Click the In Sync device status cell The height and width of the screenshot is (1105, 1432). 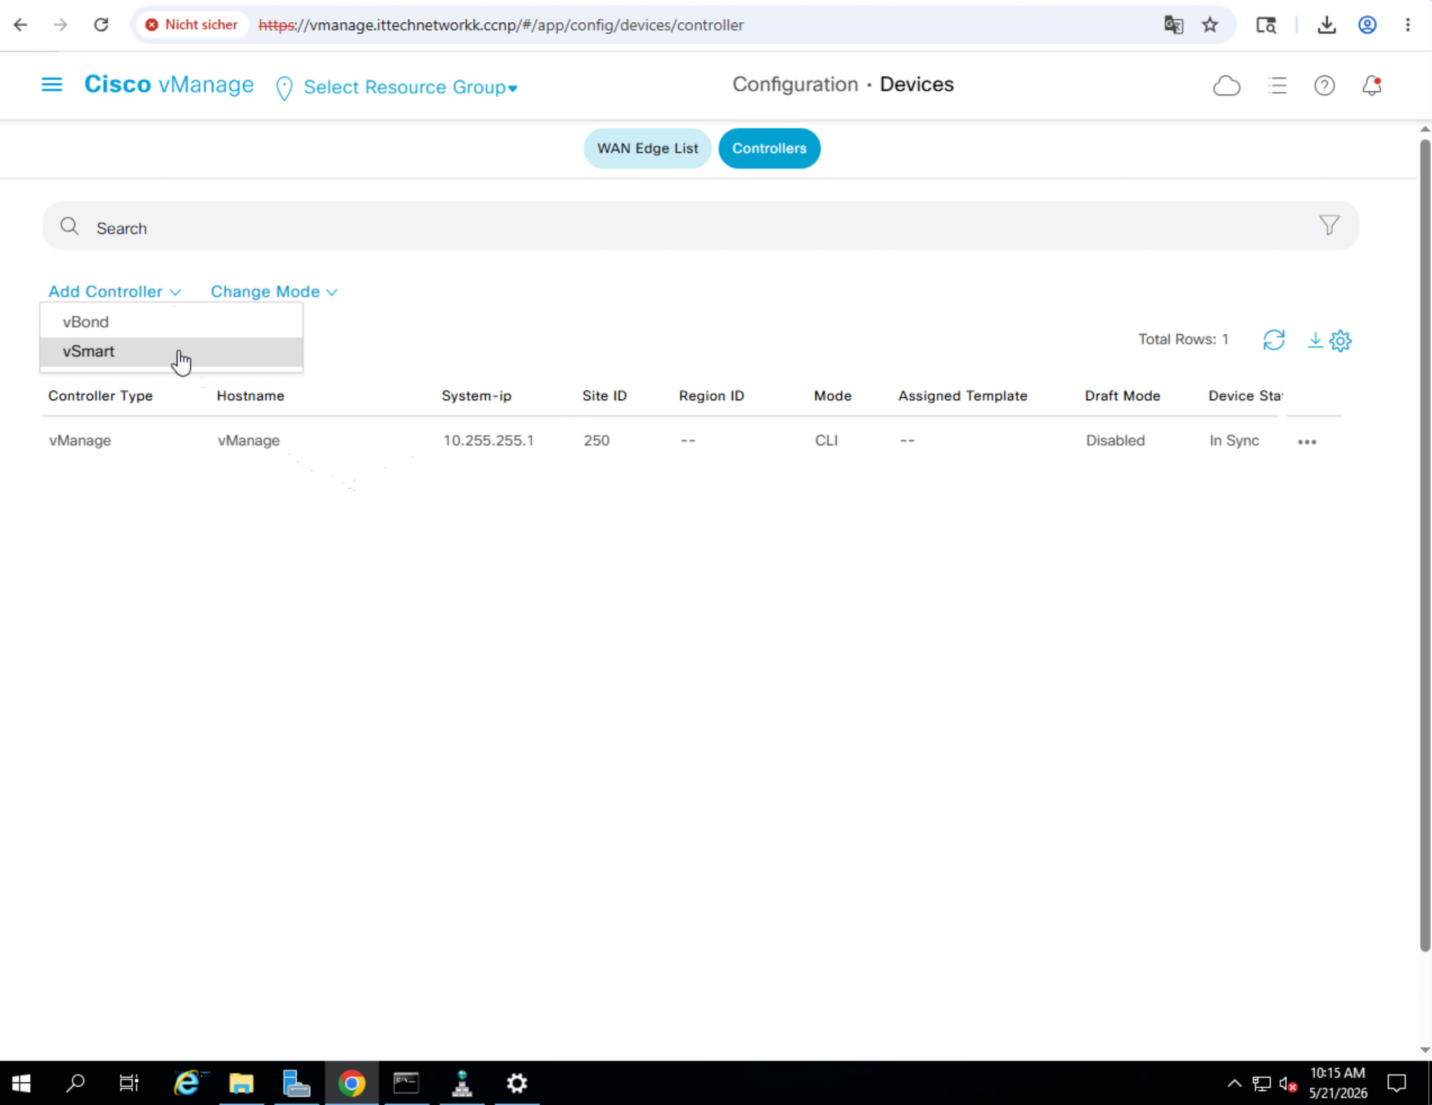[x=1234, y=441]
